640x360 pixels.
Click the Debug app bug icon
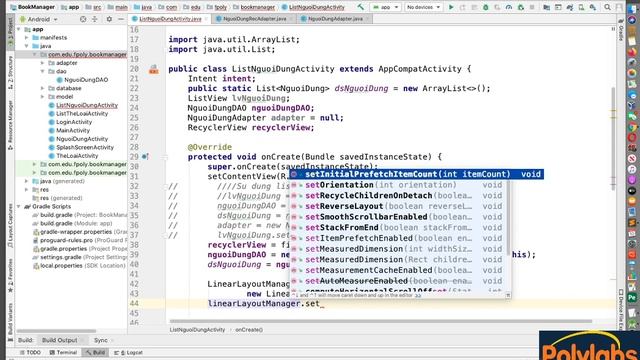tap(486, 7)
